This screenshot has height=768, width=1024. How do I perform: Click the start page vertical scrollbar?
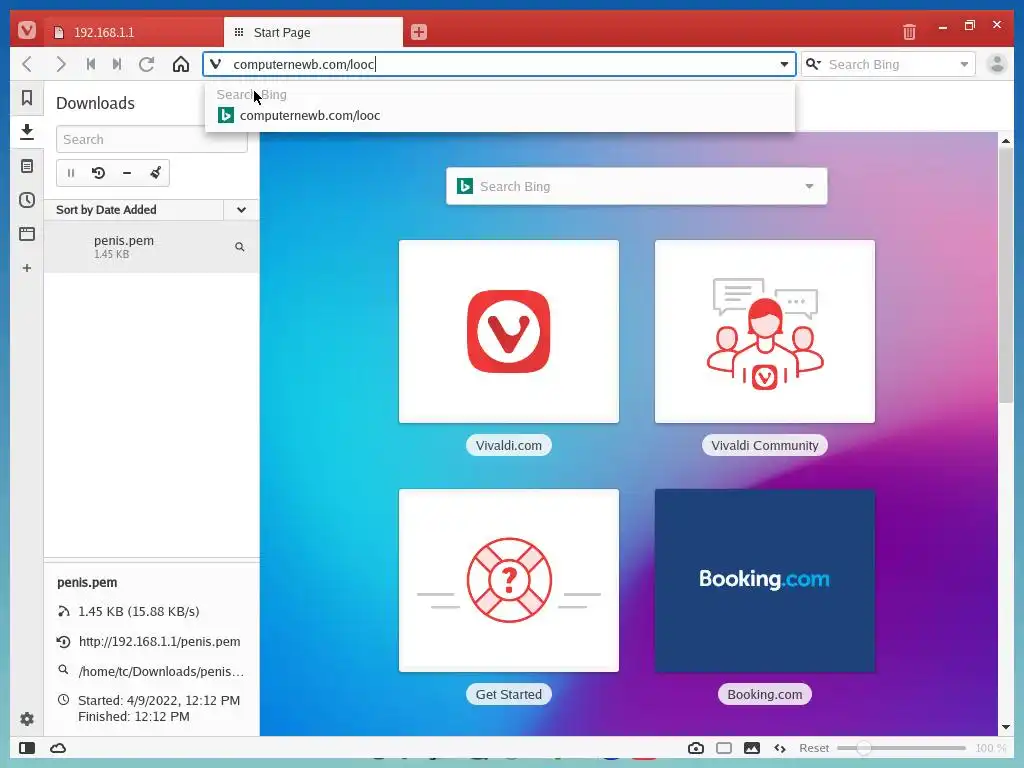1006,274
